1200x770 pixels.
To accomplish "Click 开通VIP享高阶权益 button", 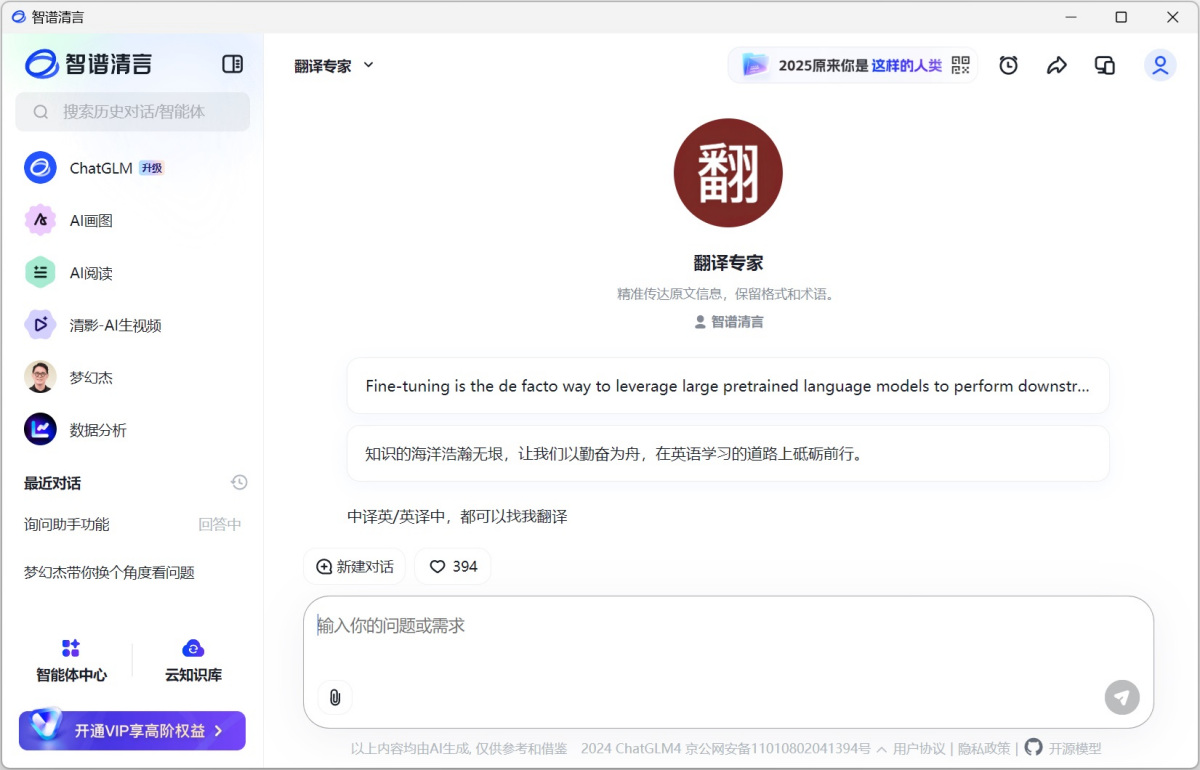I will click(x=131, y=731).
